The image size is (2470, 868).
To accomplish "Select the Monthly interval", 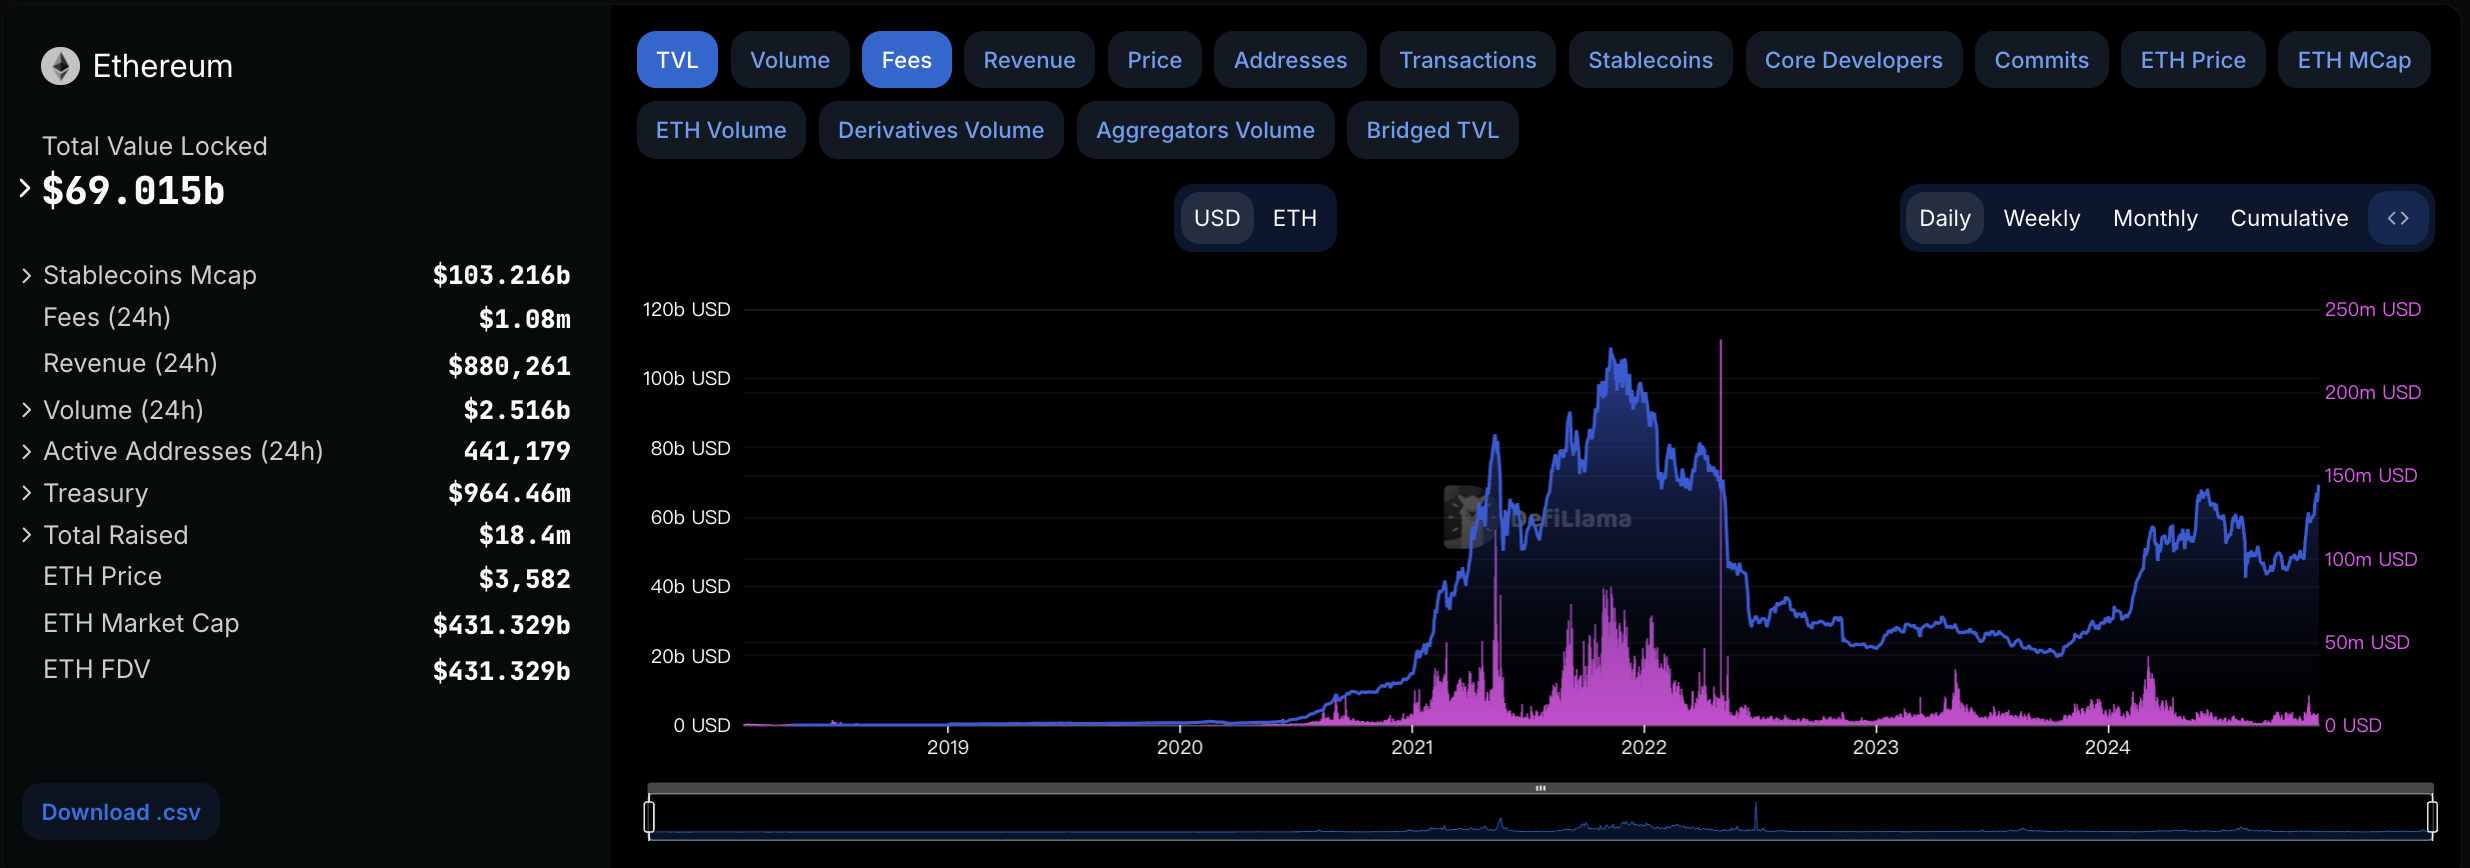I will [x=2155, y=218].
